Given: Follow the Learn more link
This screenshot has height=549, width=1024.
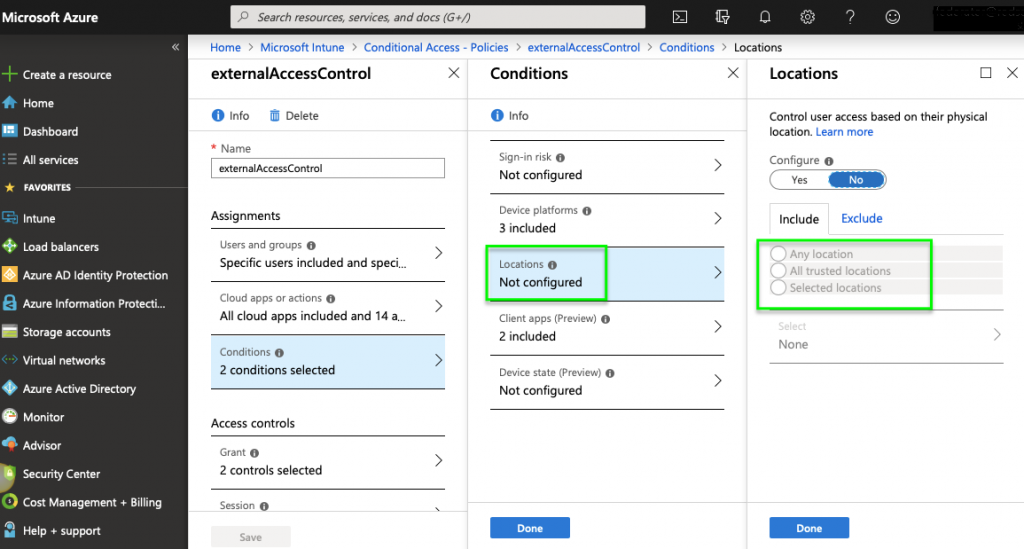Looking at the screenshot, I should coord(844,132).
